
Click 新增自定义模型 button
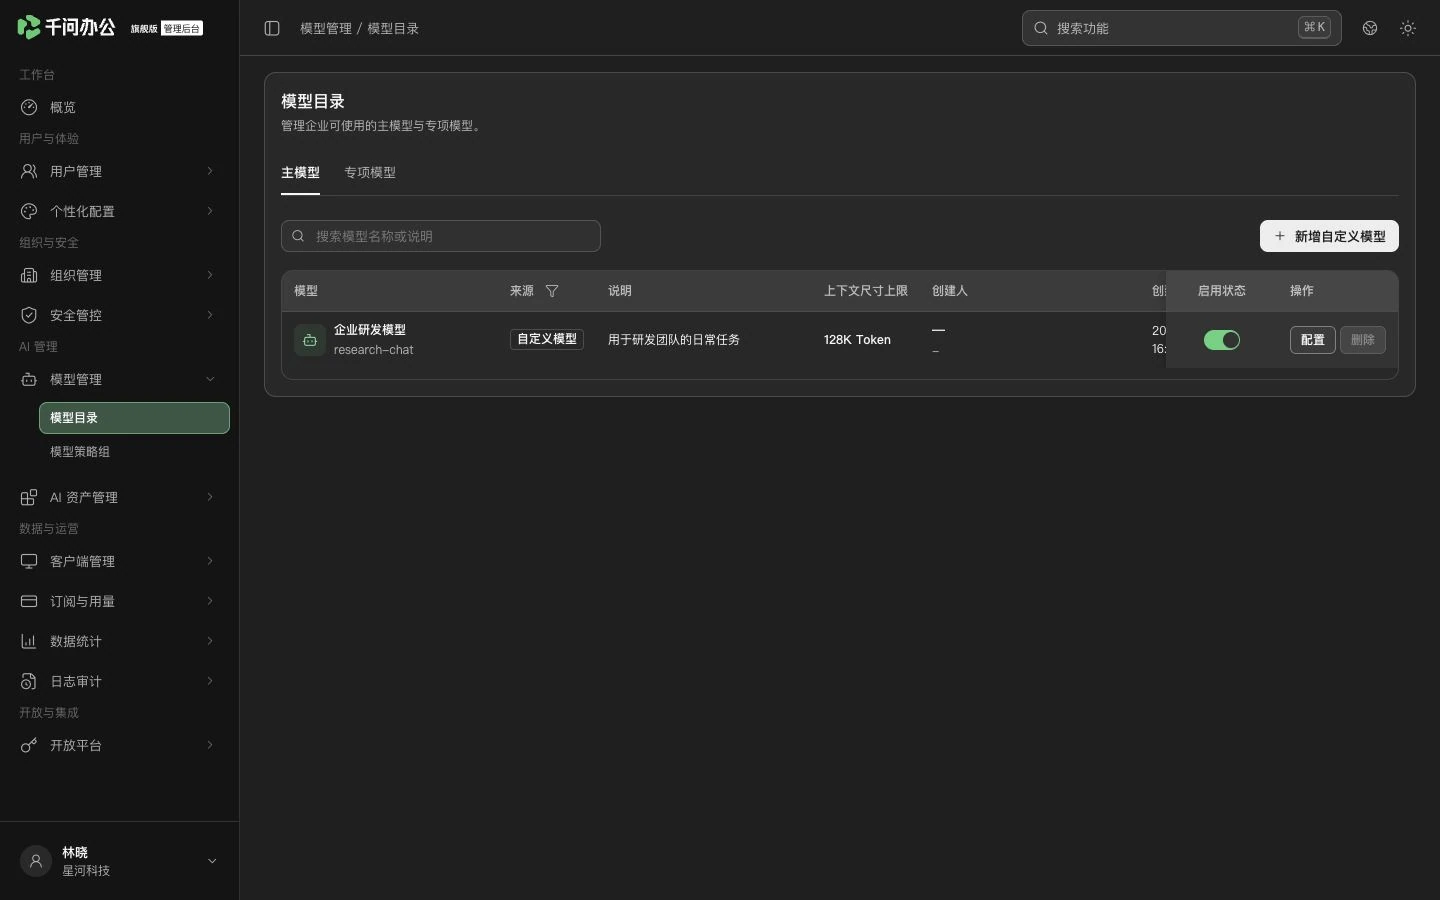(x=1329, y=236)
